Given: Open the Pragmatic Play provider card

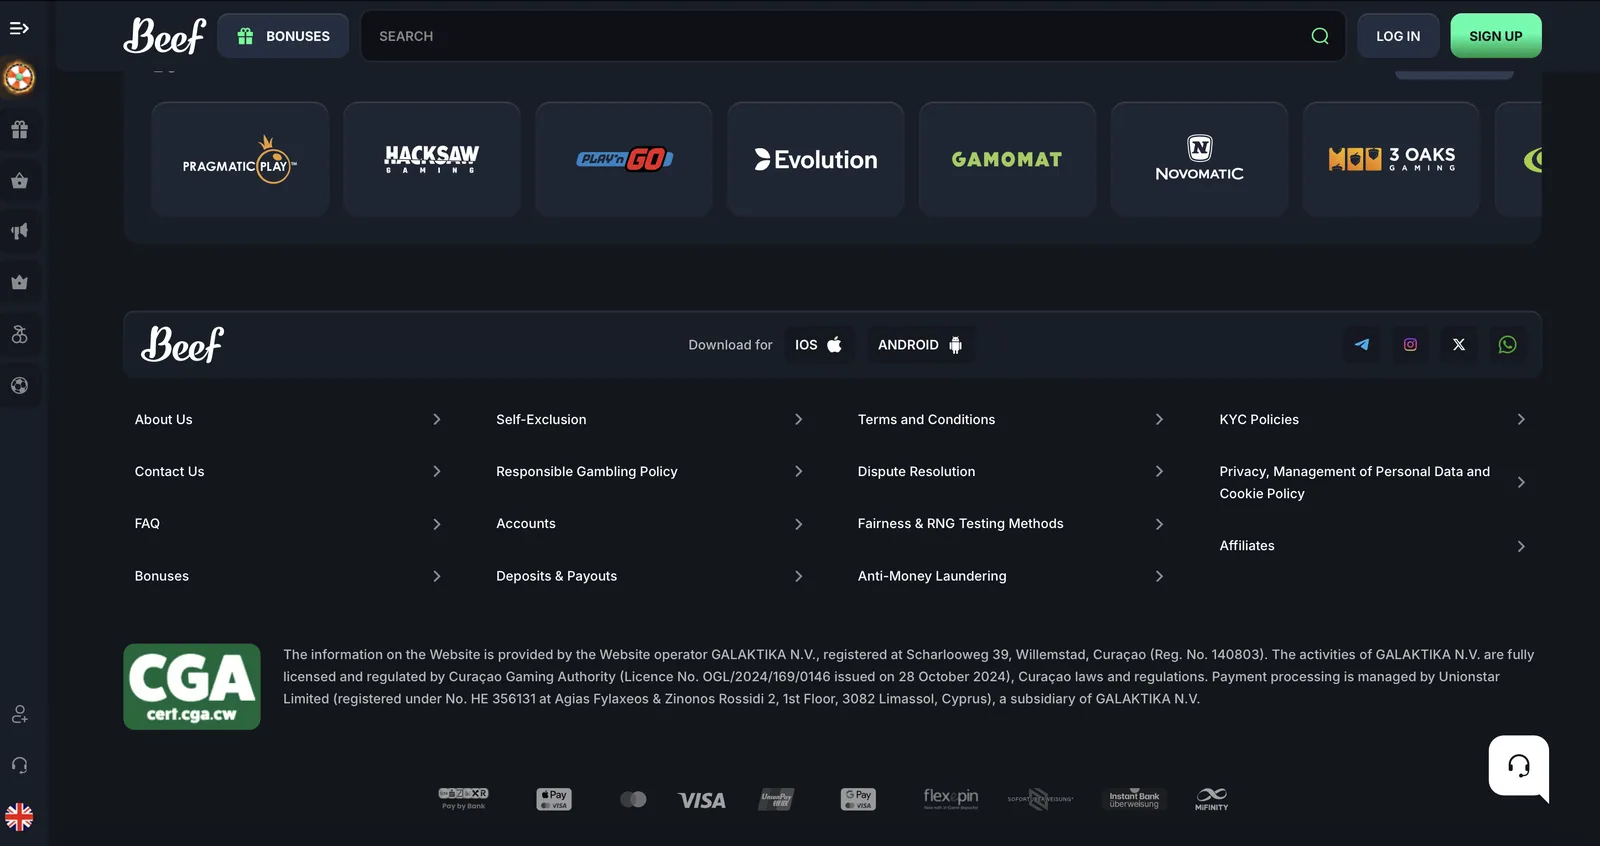Looking at the screenshot, I should point(240,160).
